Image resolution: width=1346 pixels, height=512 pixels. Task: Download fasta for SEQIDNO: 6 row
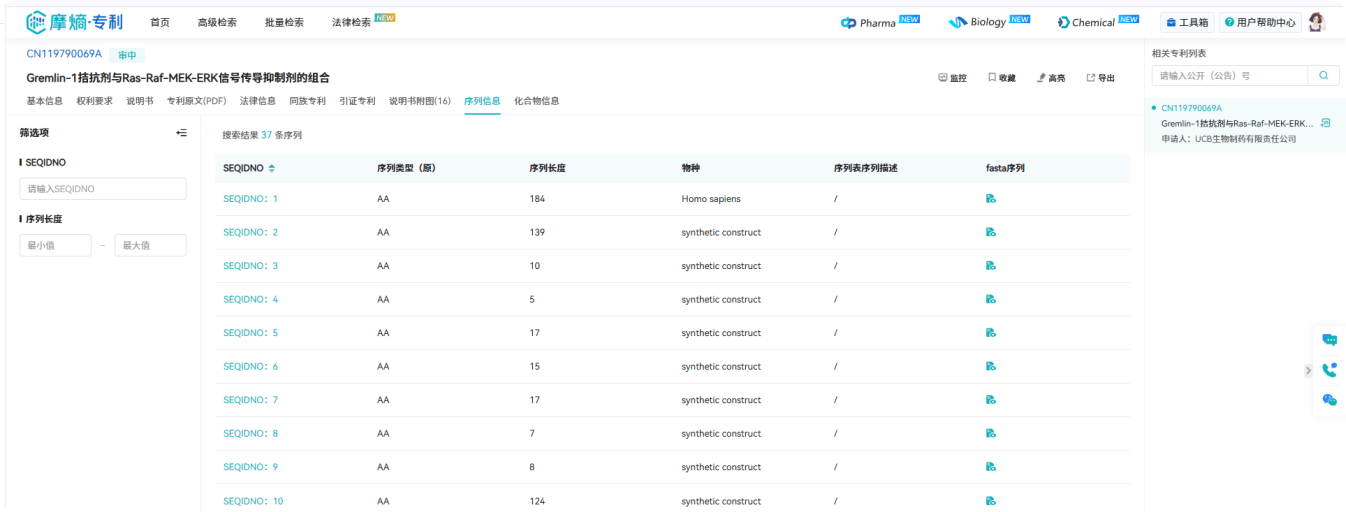pyautogui.click(x=990, y=366)
